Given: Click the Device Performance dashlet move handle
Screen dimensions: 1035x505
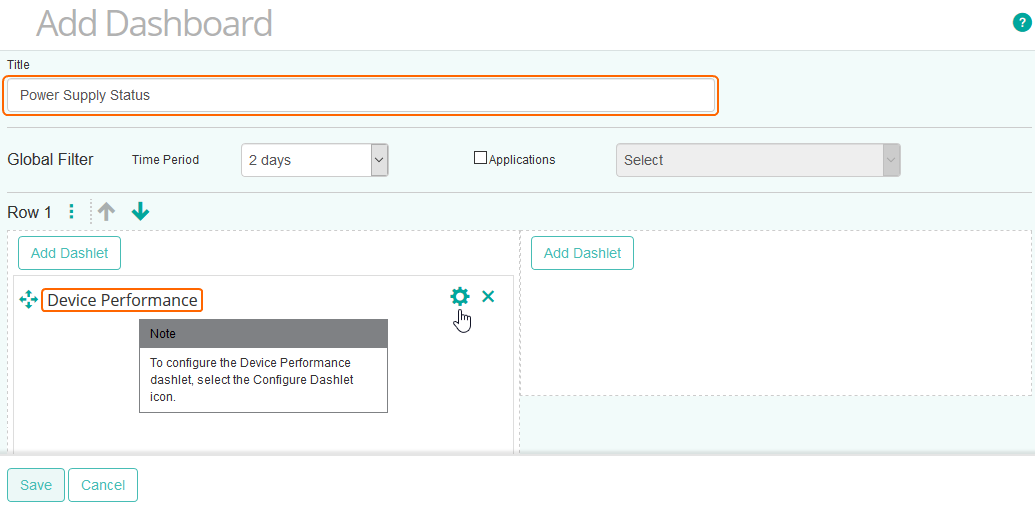Looking at the screenshot, I should pyautogui.click(x=28, y=299).
